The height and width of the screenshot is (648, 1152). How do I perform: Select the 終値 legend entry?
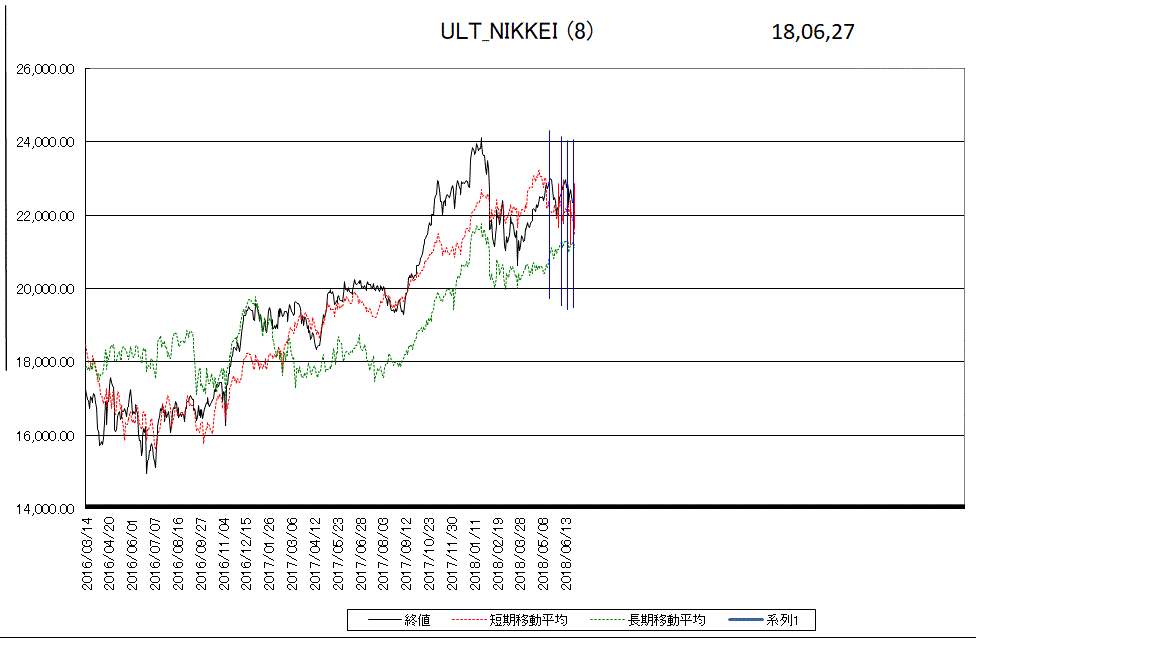click(x=399, y=620)
